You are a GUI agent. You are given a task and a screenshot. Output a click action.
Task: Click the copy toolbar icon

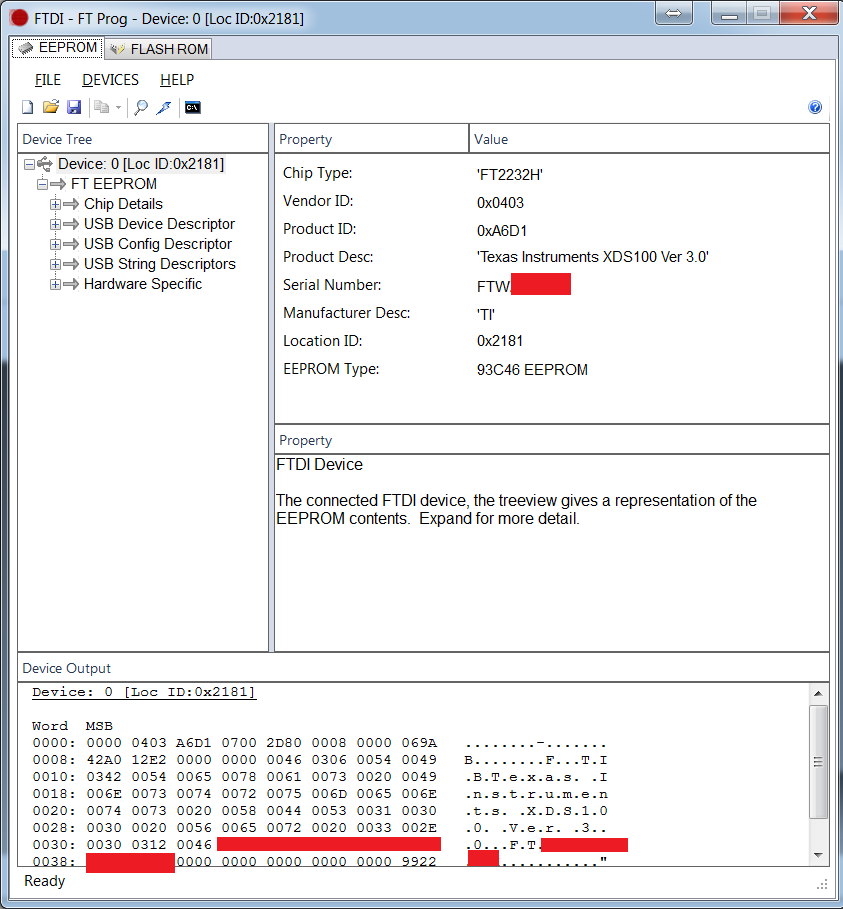point(101,107)
